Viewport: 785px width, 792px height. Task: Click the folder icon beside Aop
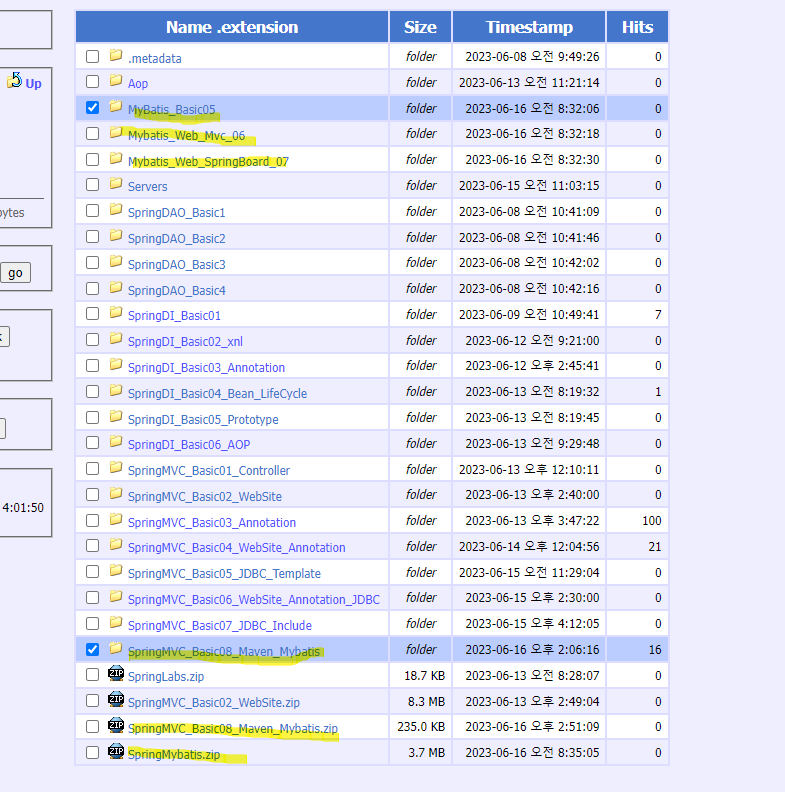pos(116,80)
